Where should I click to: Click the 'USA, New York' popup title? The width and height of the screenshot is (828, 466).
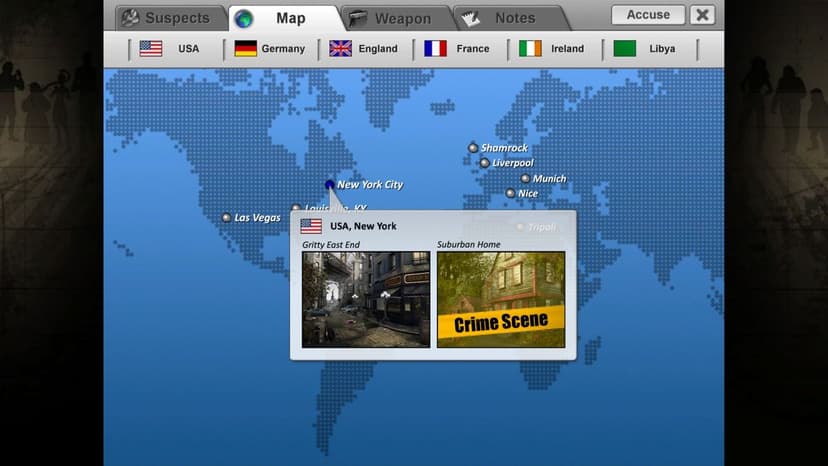tap(363, 226)
